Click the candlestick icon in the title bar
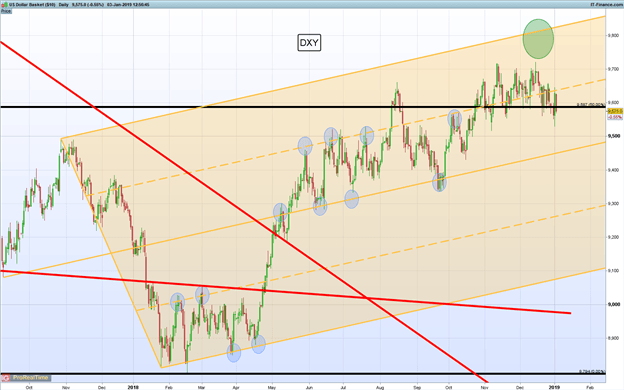The width and height of the screenshot is (624, 390). tap(4, 5)
